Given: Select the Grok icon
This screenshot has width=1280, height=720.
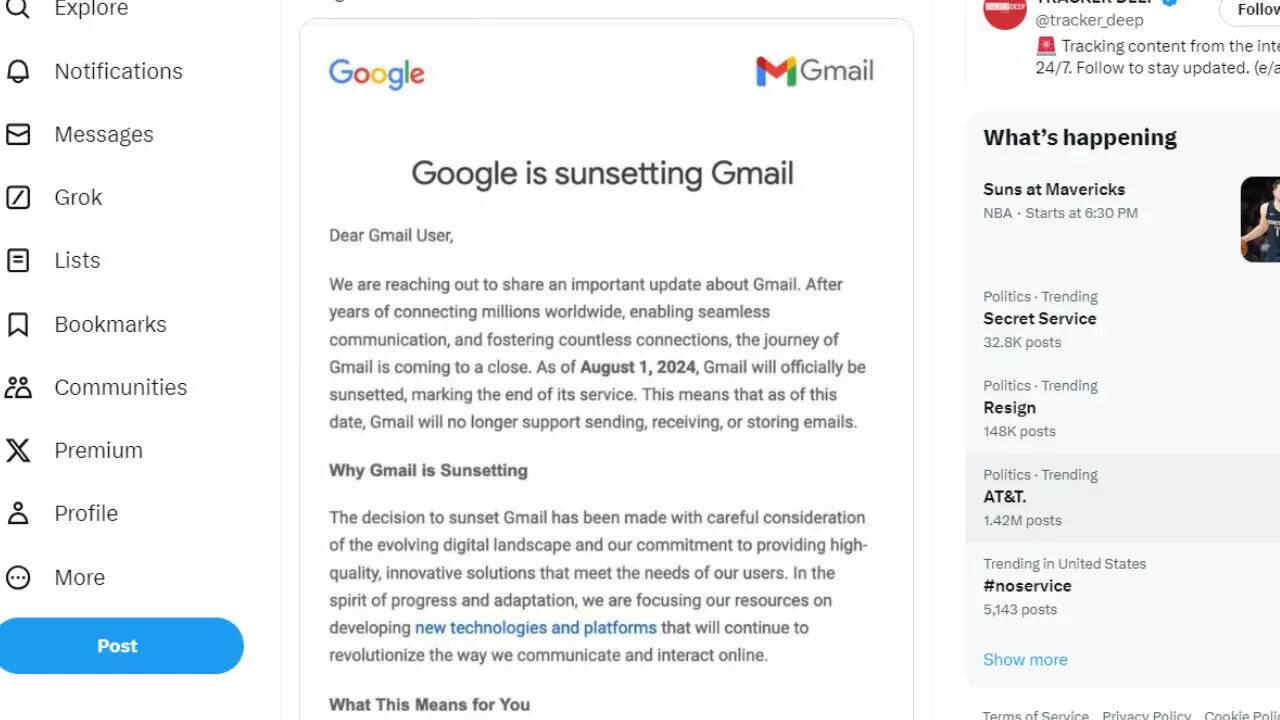Looking at the screenshot, I should pyautogui.click(x=18, y=197).
